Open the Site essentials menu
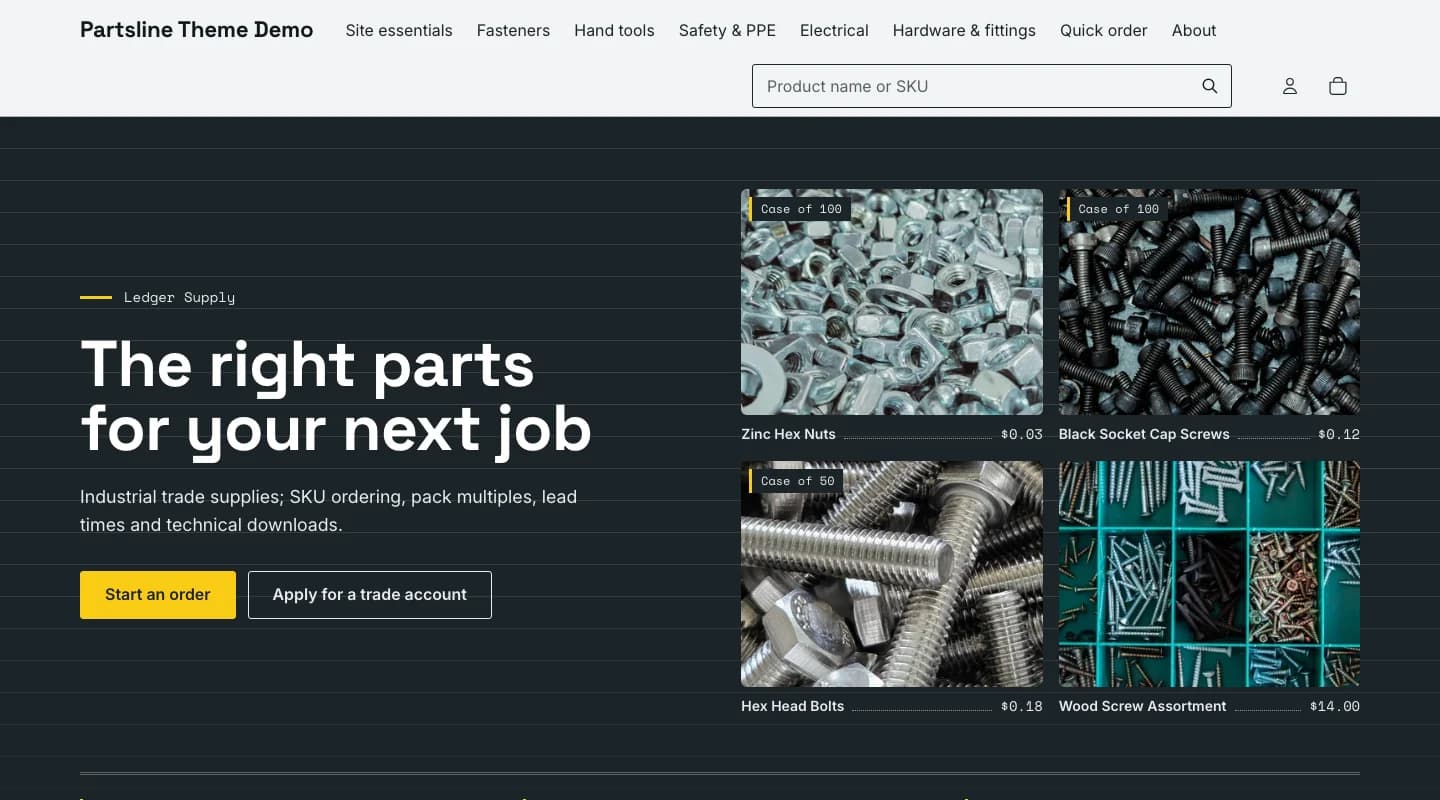 (399, 30)
